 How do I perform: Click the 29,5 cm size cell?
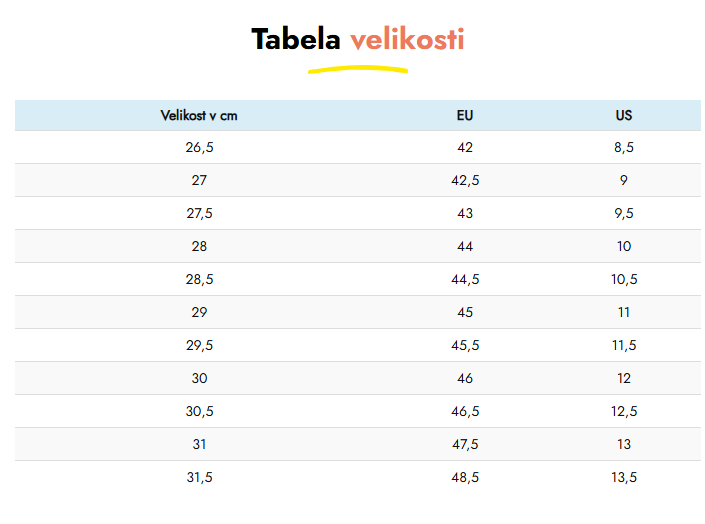pos(199,345)
